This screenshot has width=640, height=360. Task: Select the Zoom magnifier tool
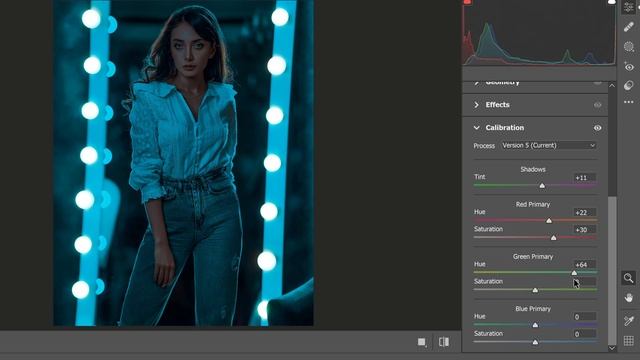tap(629, 278)
